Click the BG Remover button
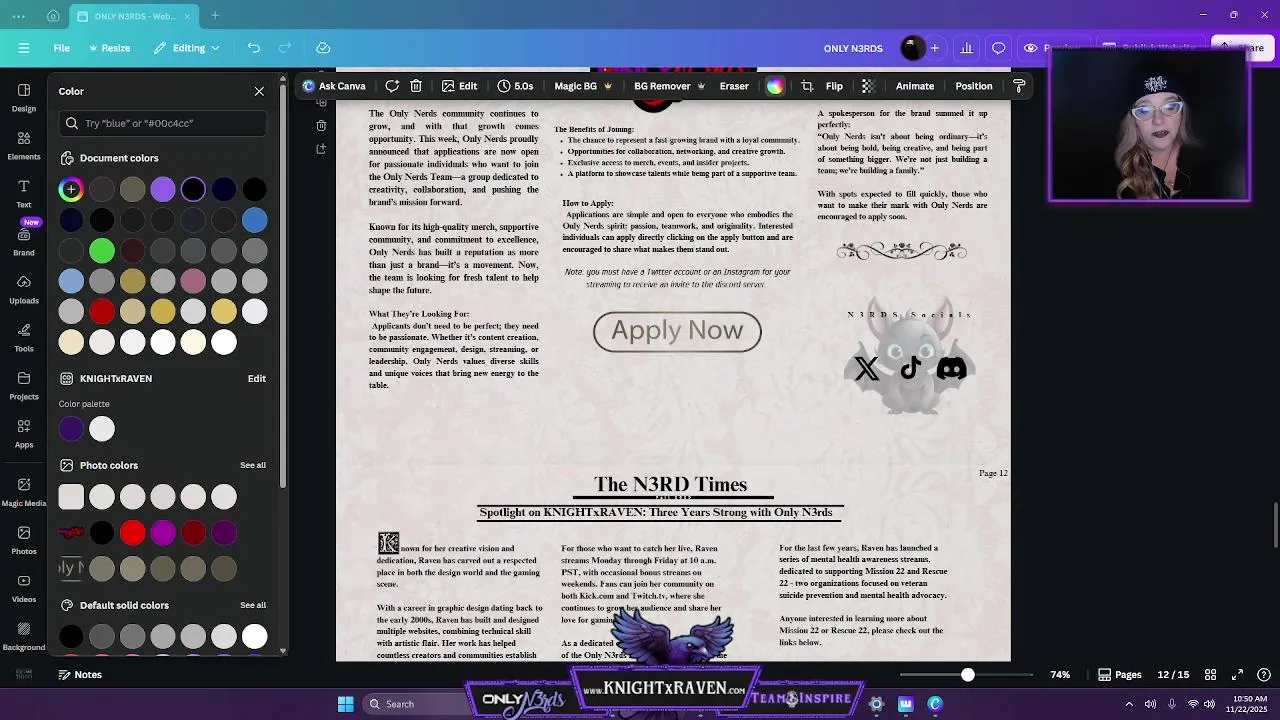The image size is (1280, 720). click(x=669, y=86)
